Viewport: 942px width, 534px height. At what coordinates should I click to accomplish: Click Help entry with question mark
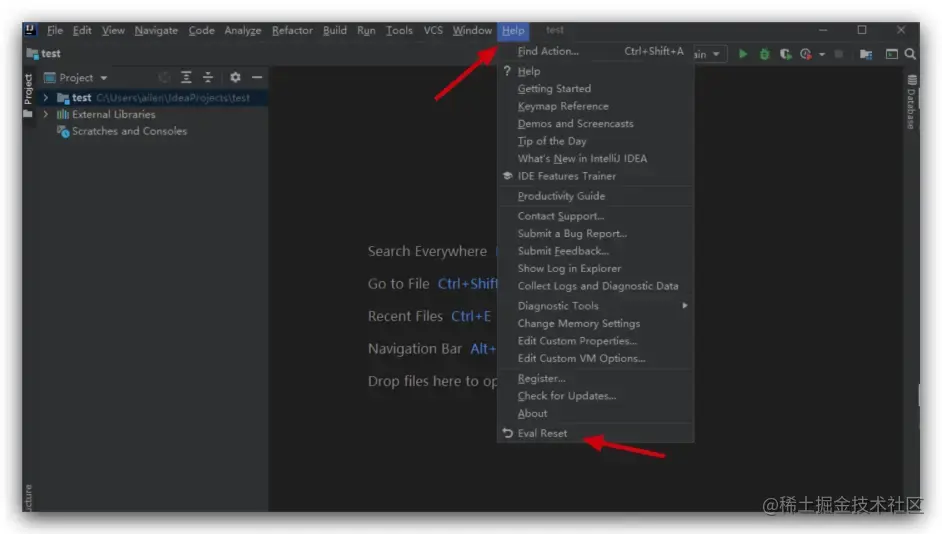coord(595,71)
